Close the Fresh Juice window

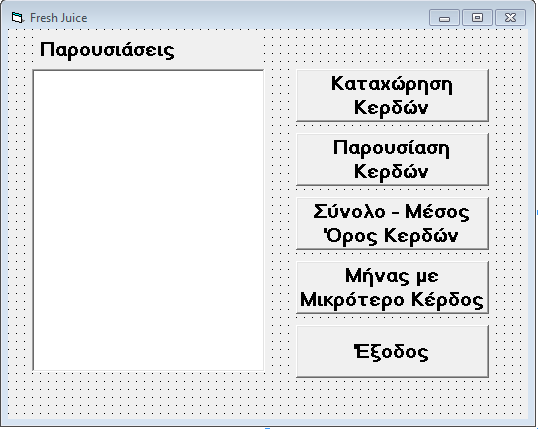[511, 18]
